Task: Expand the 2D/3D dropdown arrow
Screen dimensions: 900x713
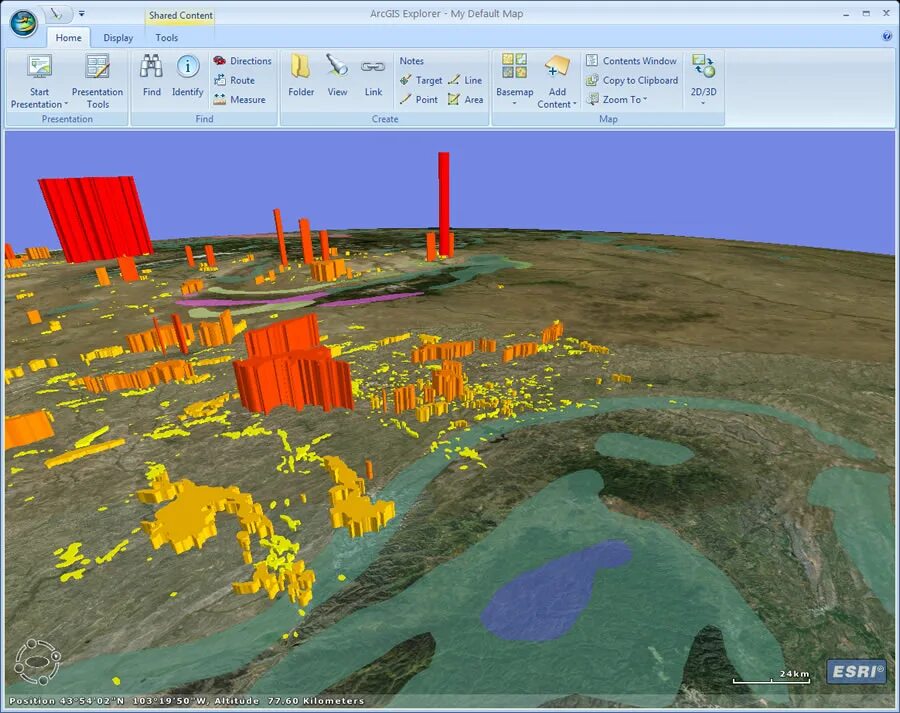Action: (703, 104)
